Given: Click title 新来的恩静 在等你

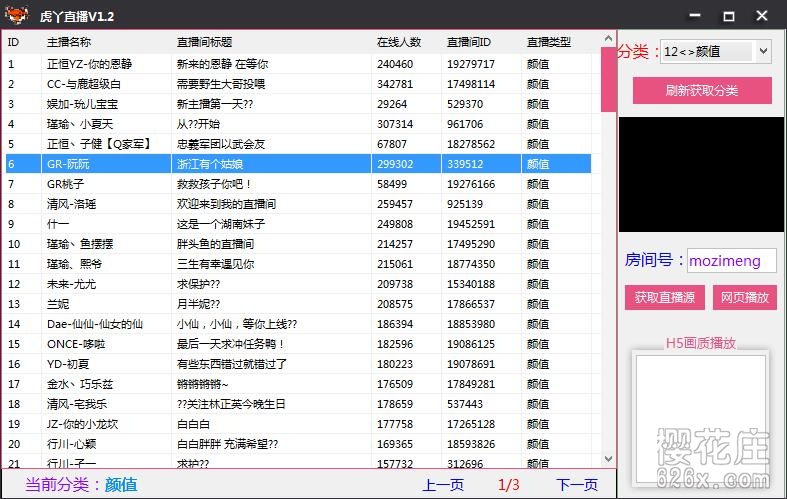Looking at the screenshot, I should (222, 64).
